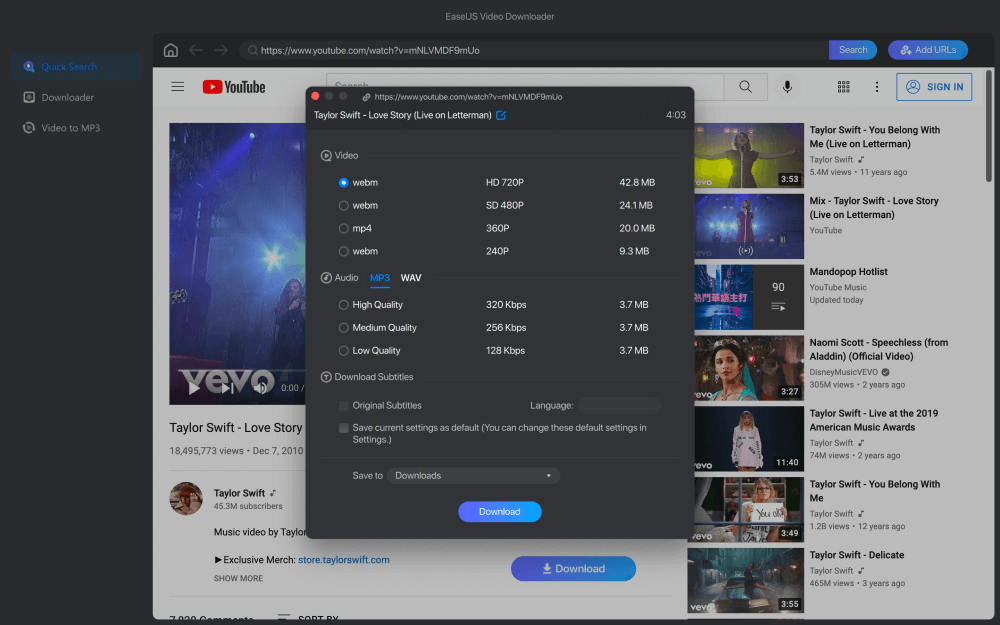1000x625 pixels.
Task: Open the store.taylorswift.com link
Action: pos(344,560)
